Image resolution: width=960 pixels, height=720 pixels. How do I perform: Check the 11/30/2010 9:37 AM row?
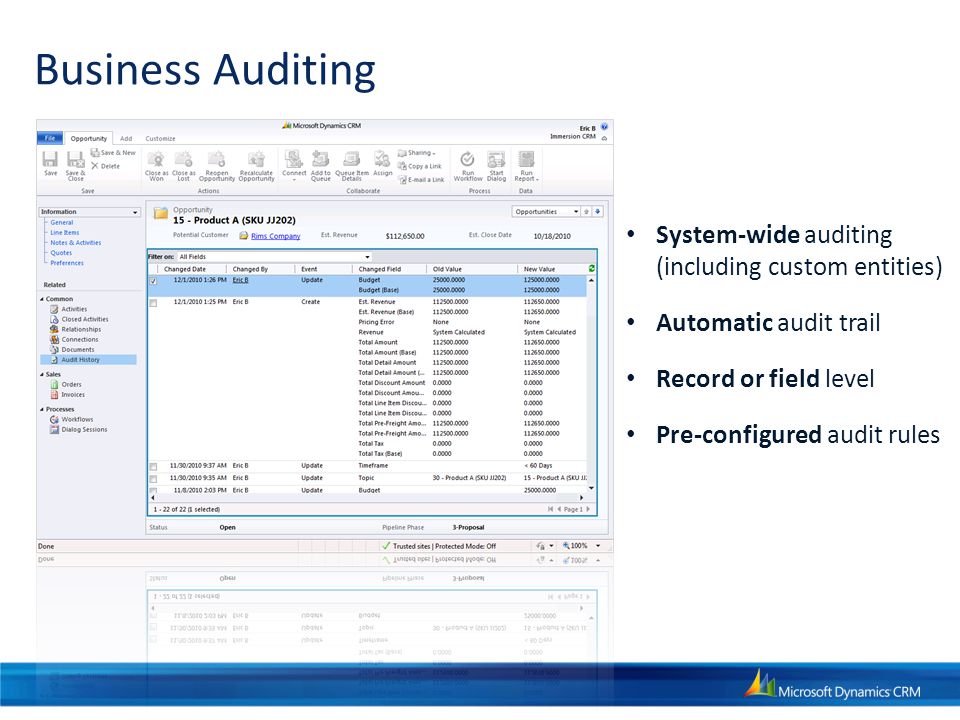[x=154, y=467]
